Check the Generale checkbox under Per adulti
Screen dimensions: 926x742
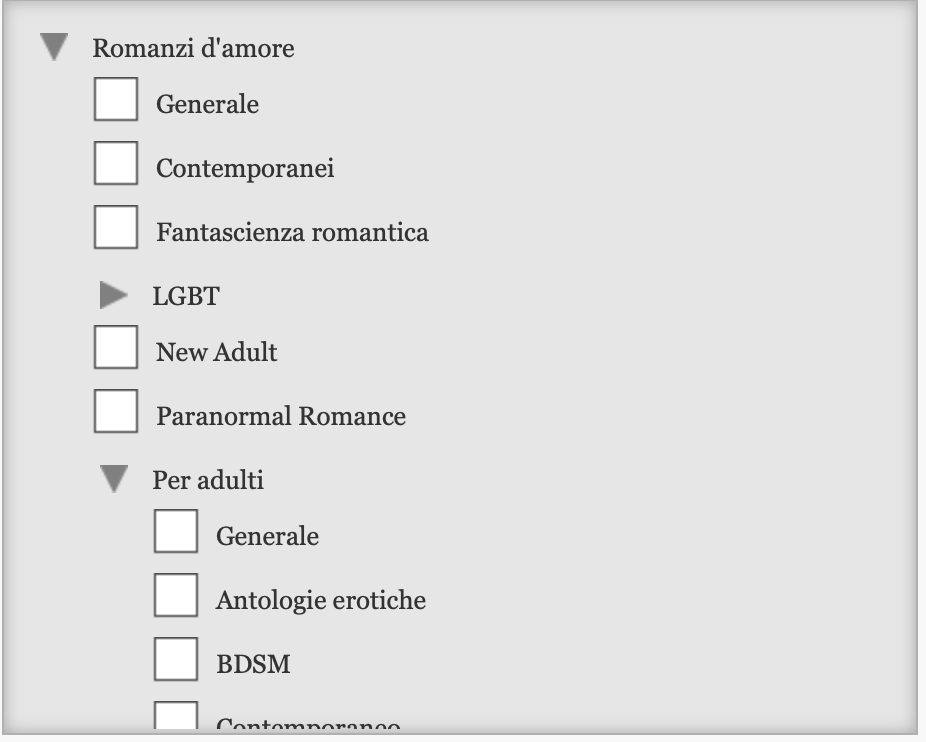pos(177,532)
